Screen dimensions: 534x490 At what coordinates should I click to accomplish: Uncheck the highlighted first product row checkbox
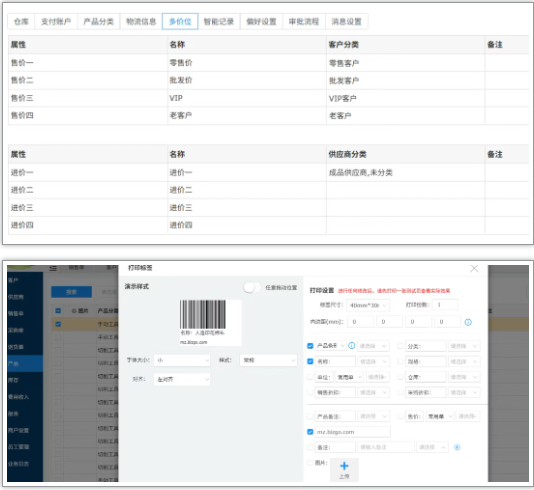coord(58,324)
